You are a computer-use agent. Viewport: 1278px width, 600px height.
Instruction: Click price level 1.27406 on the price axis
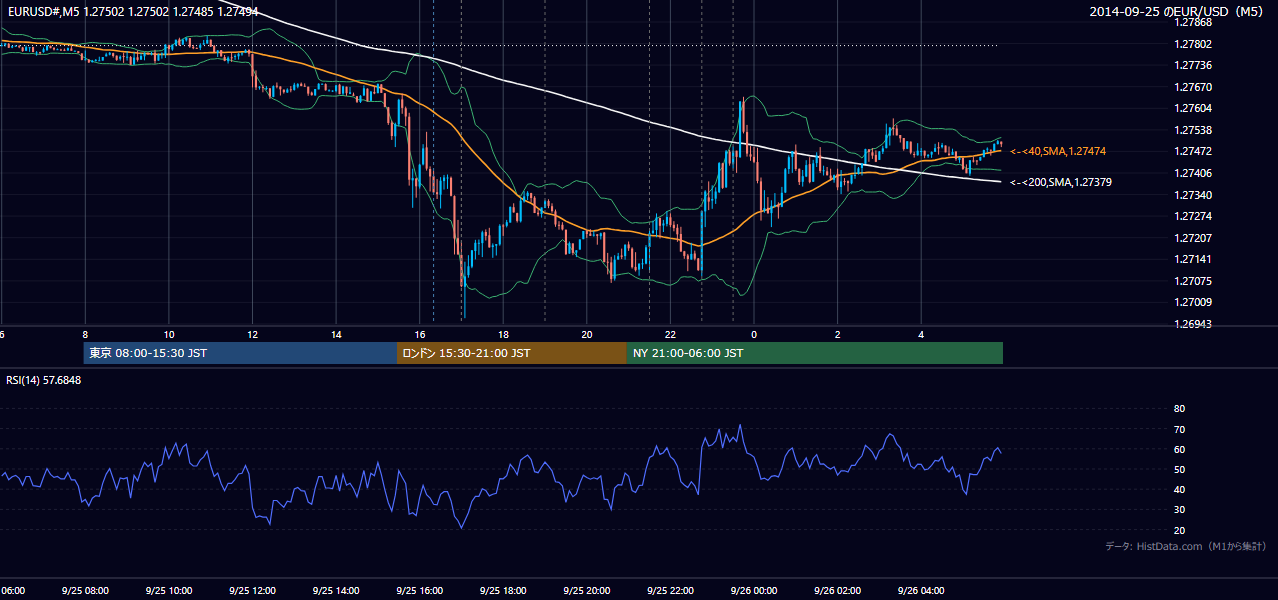tap(1192, 173)
